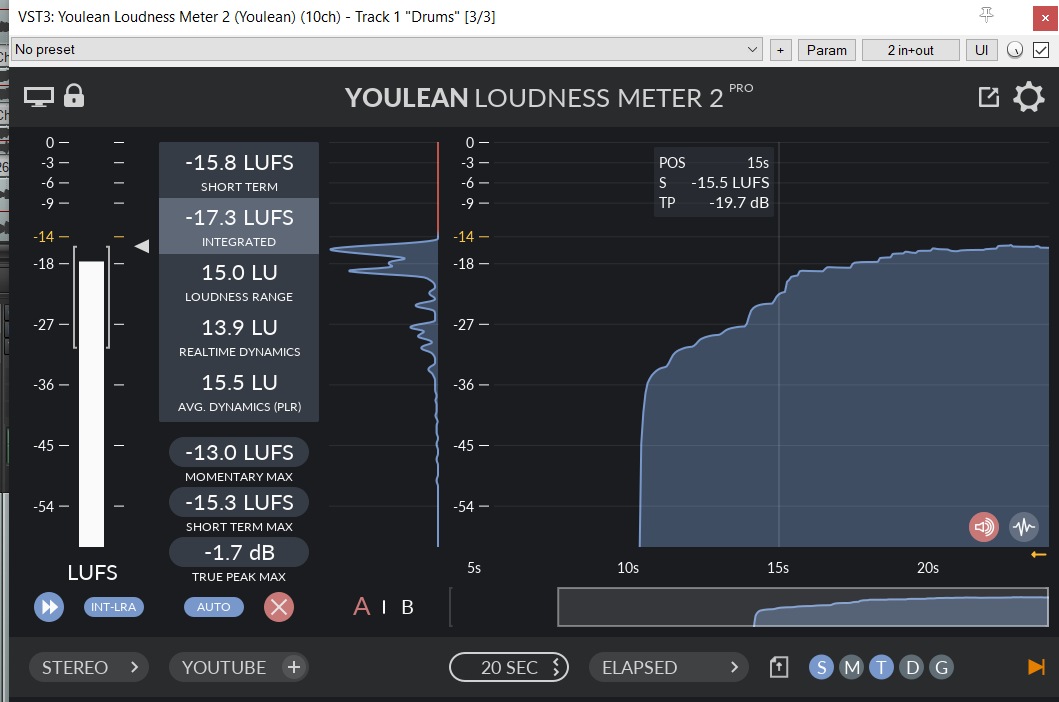Toggle the T true peak graph button
The width and height of the screenshot is (1059, 702).
881,668
